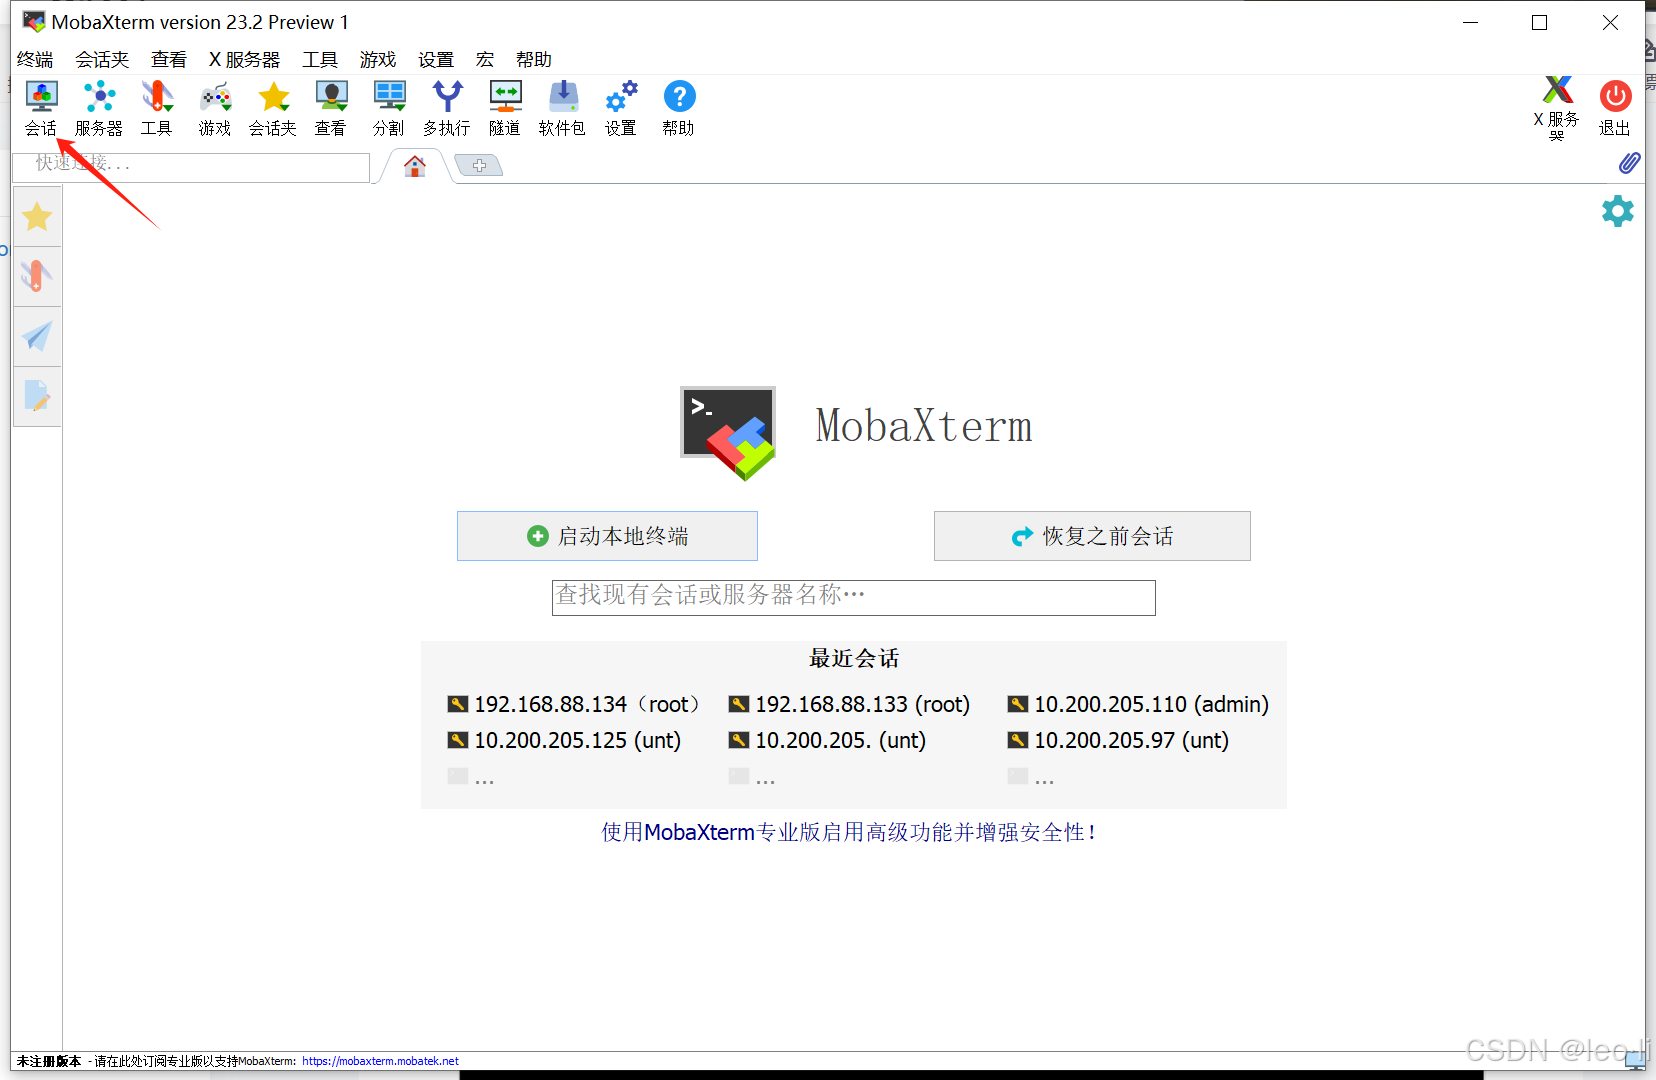This screenshot has height=1080, width=1656.
Task: Open recent session 10.200.205.125 (unt)
Action: click(x=565, y=740)
